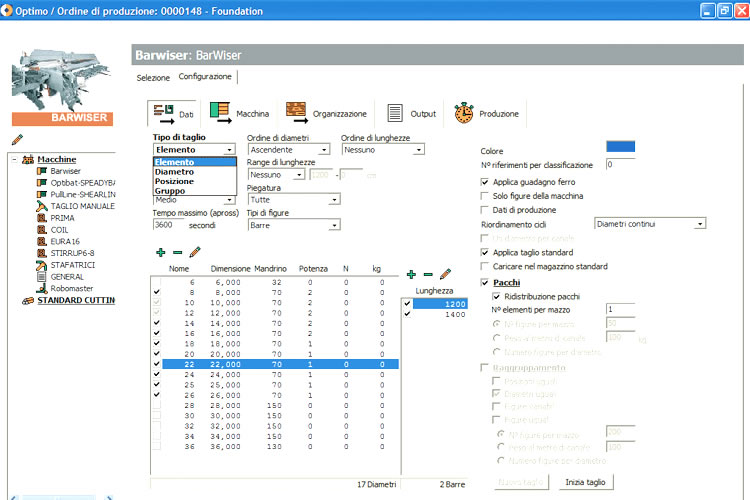The width and height of the screenshot is (750, 500).
Task: Switch to the Configurazione tab
Action: coord(205,77)
